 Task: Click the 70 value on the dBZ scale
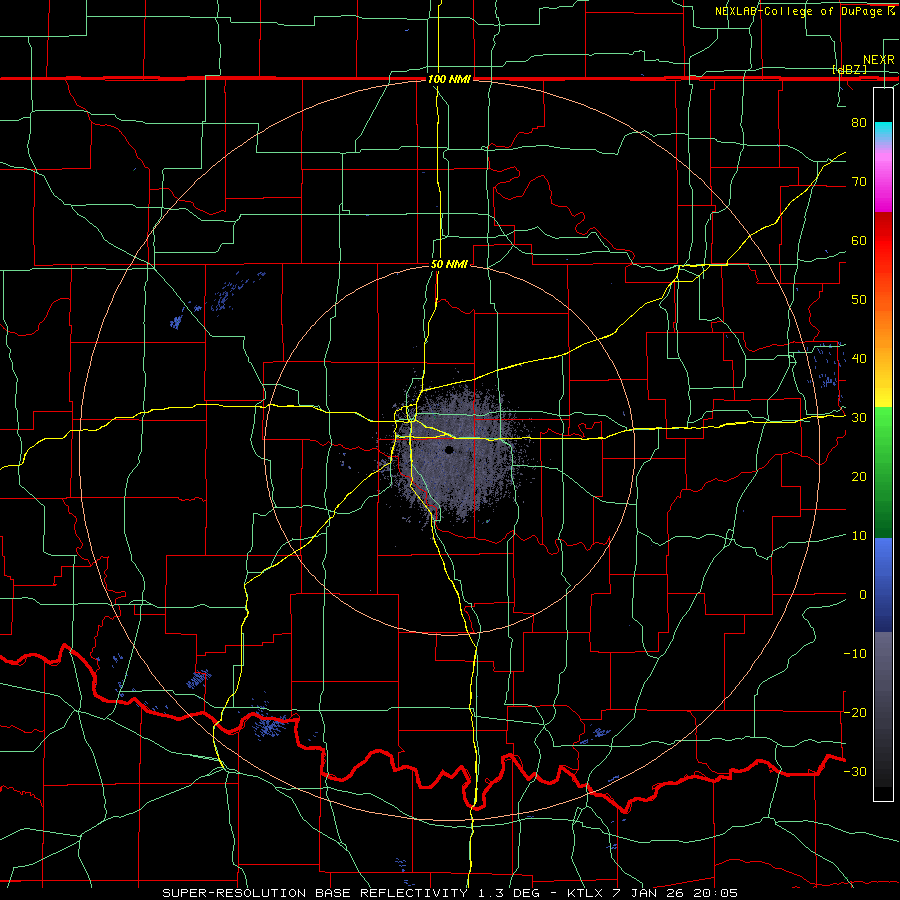click(859, 181)
